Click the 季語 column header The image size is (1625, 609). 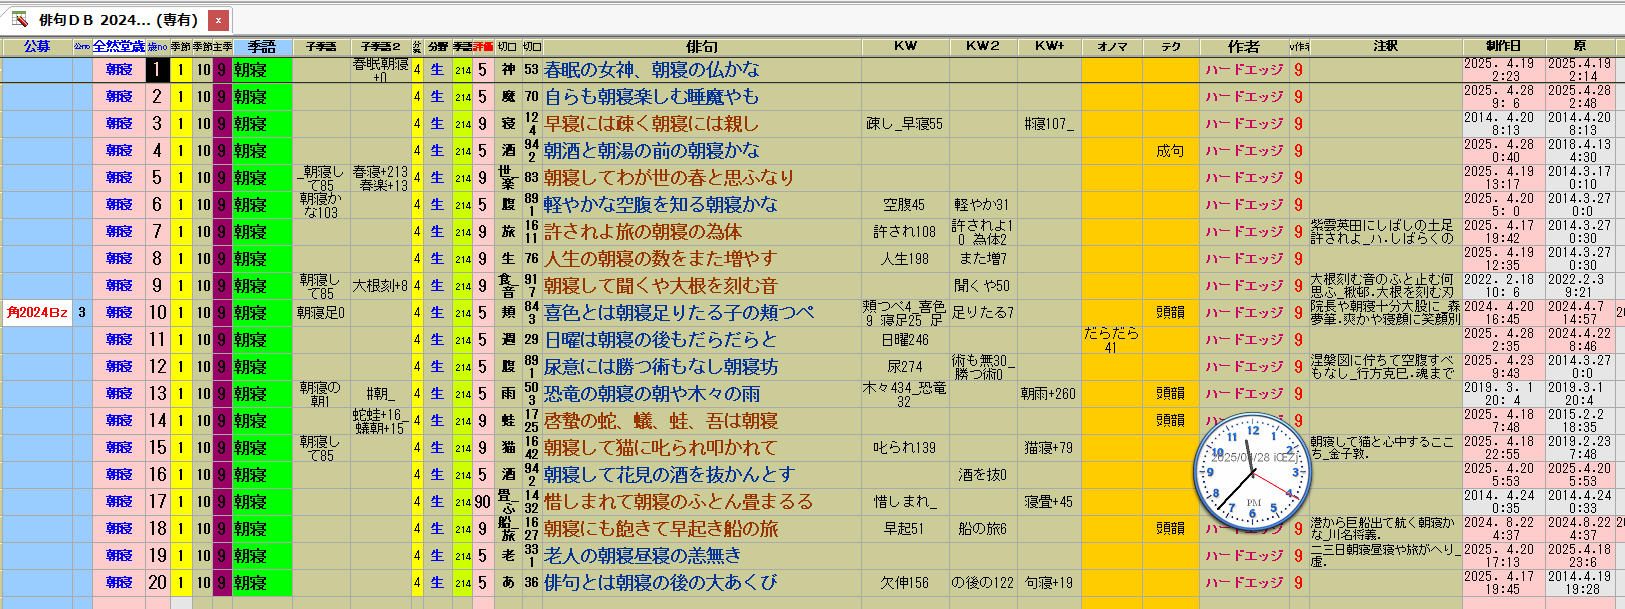point(262,47)
